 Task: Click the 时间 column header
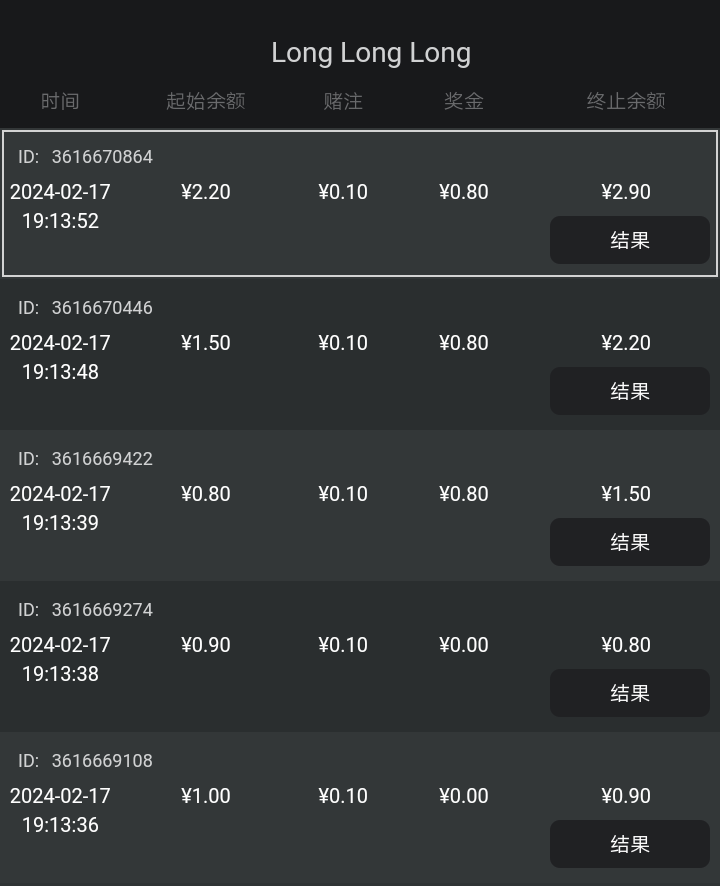(x=60, y=101)
